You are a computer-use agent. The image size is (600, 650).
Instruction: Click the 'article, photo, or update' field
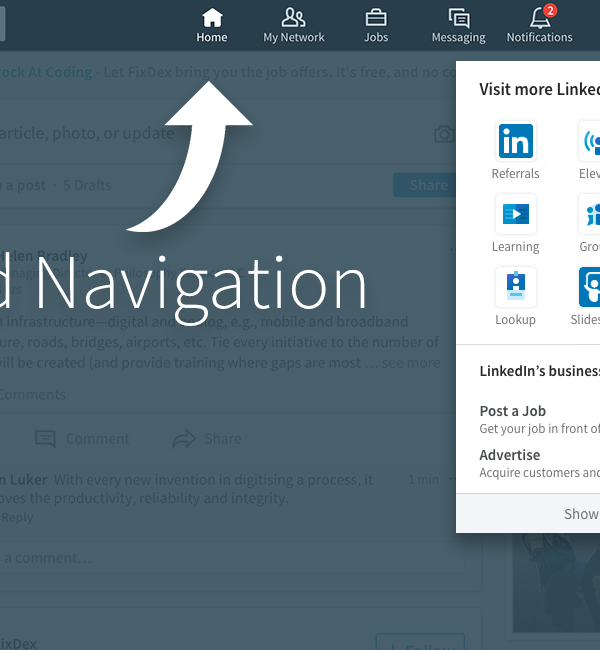click(87, 133)
